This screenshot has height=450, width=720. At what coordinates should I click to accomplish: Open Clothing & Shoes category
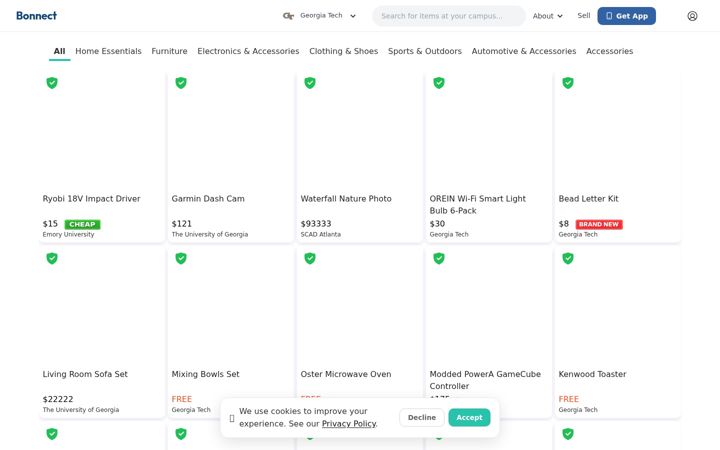(x=343, y=51)
